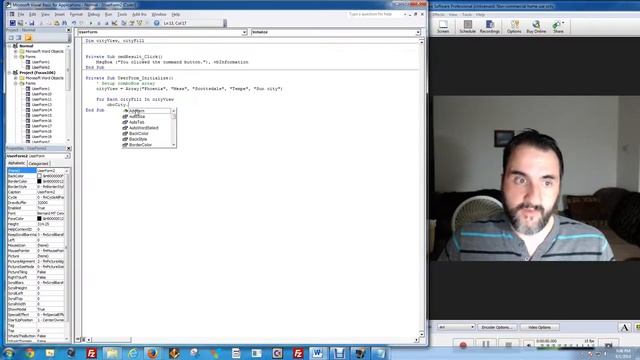This screenshot has width=640, height=360.
Task: Collapse Forms folder under Project (Focus106)
Action: point(16,83)
